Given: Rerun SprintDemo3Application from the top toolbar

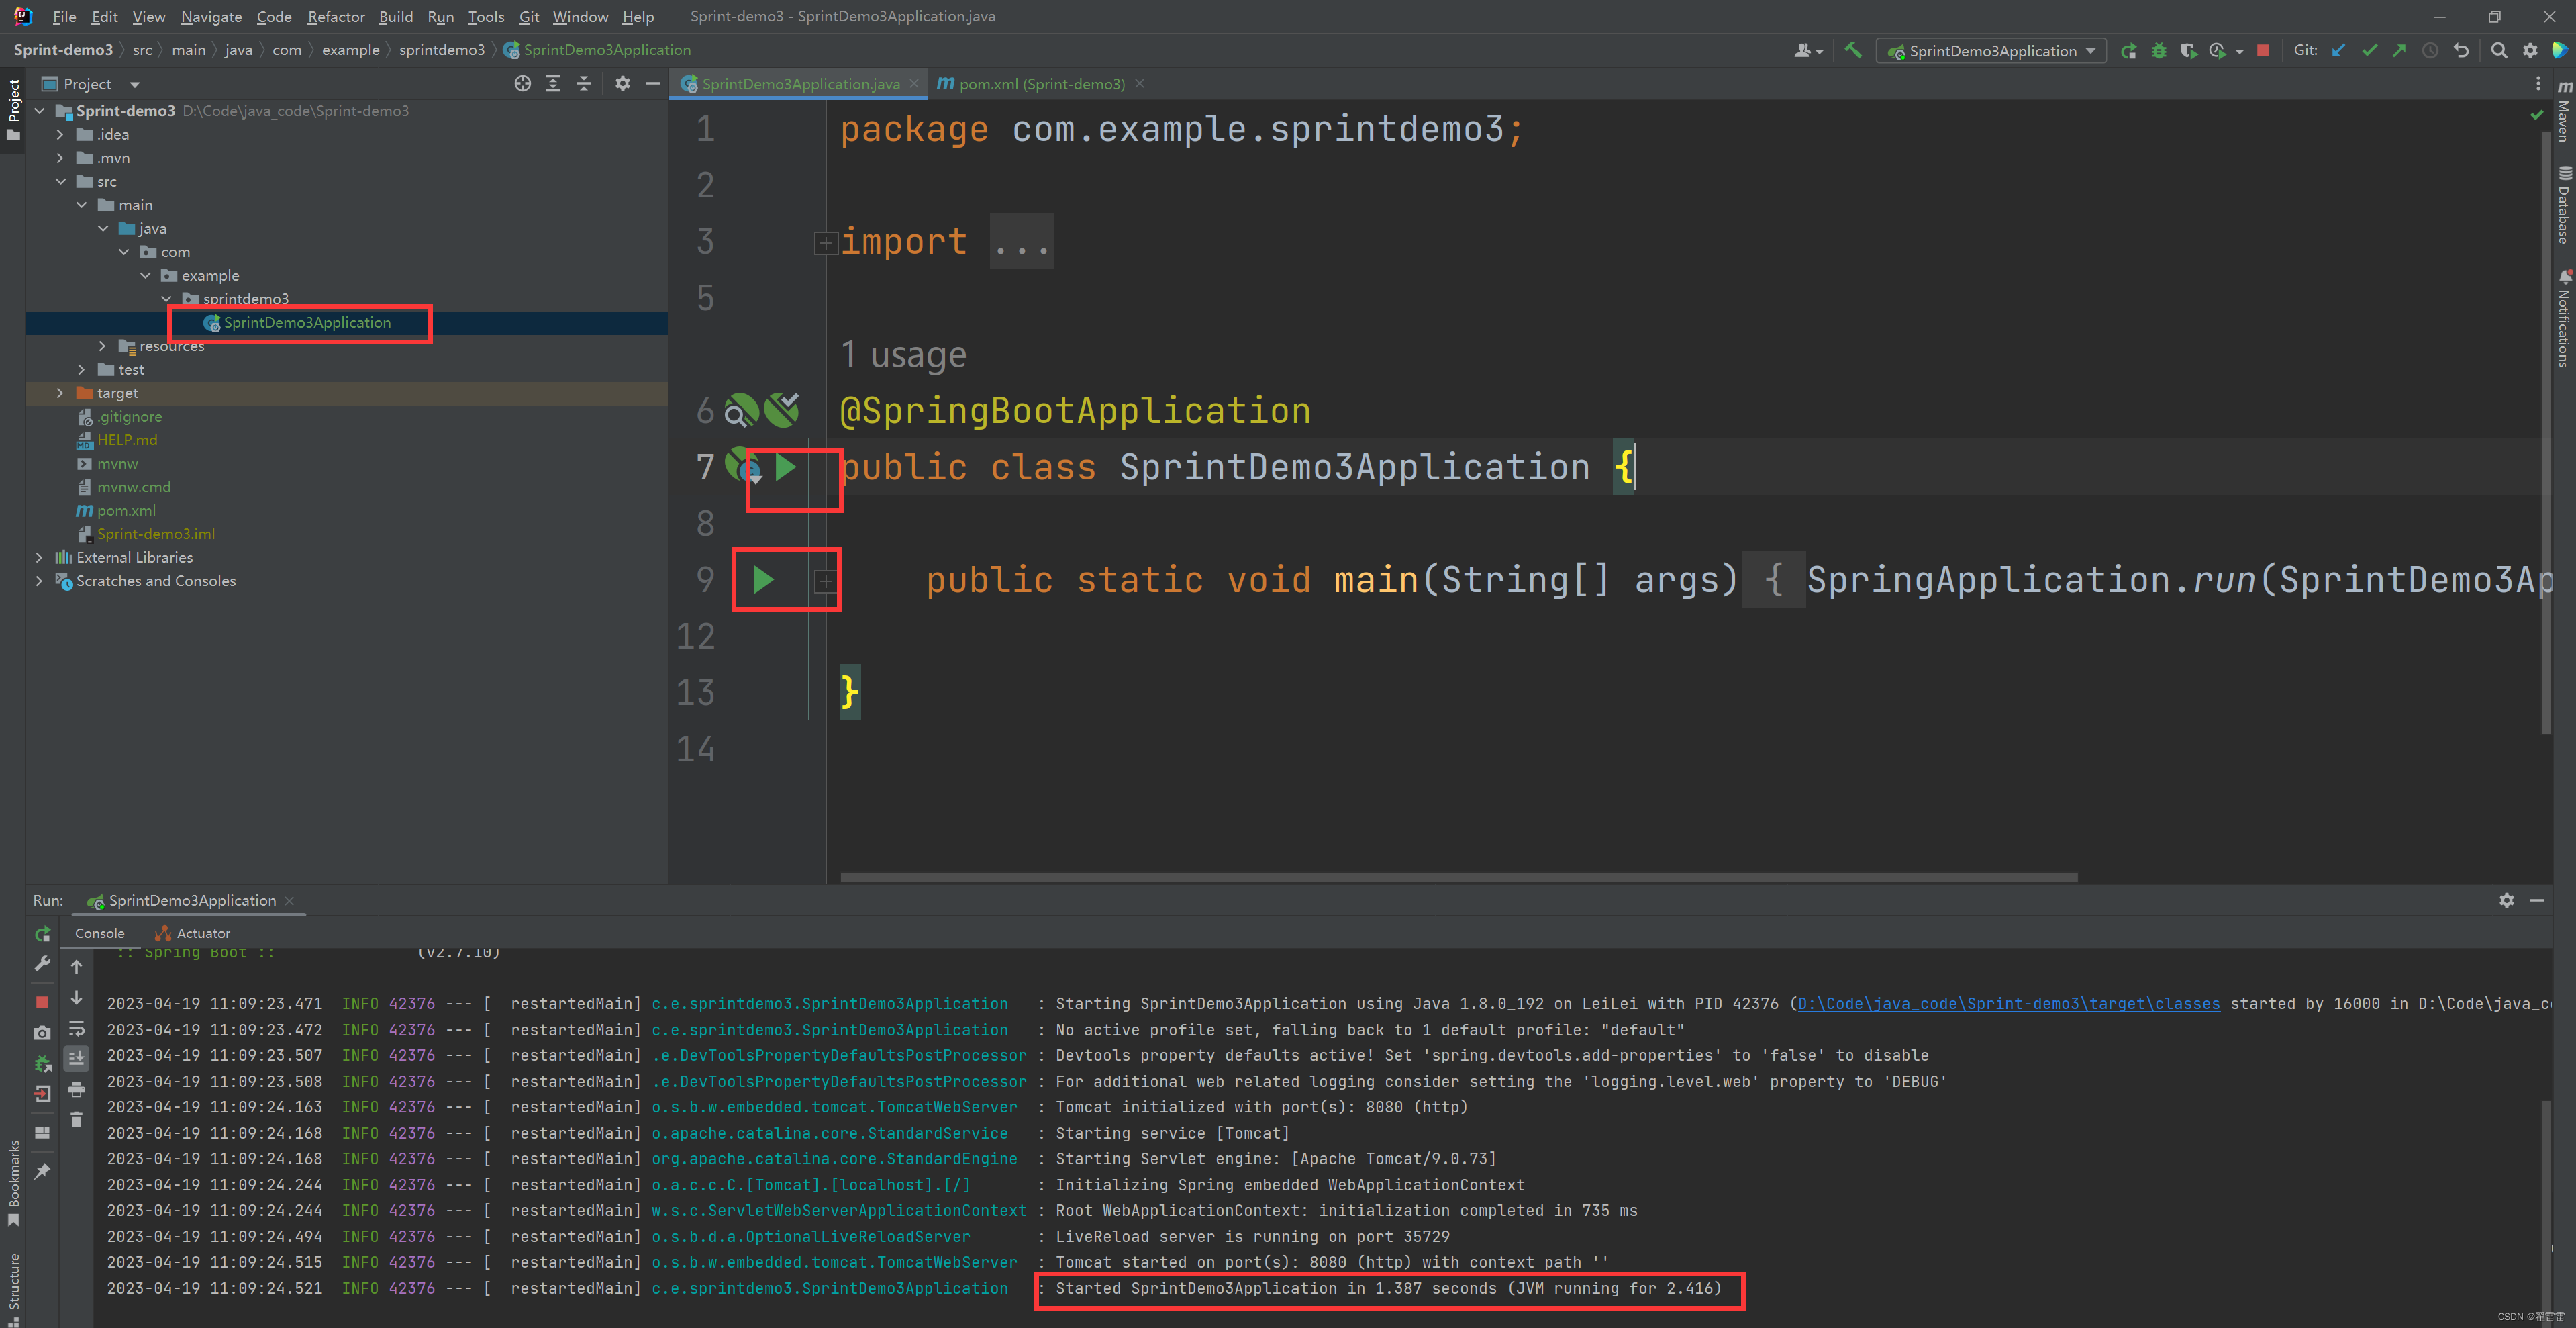Looking at the screenshot, I should [2129, 50].
